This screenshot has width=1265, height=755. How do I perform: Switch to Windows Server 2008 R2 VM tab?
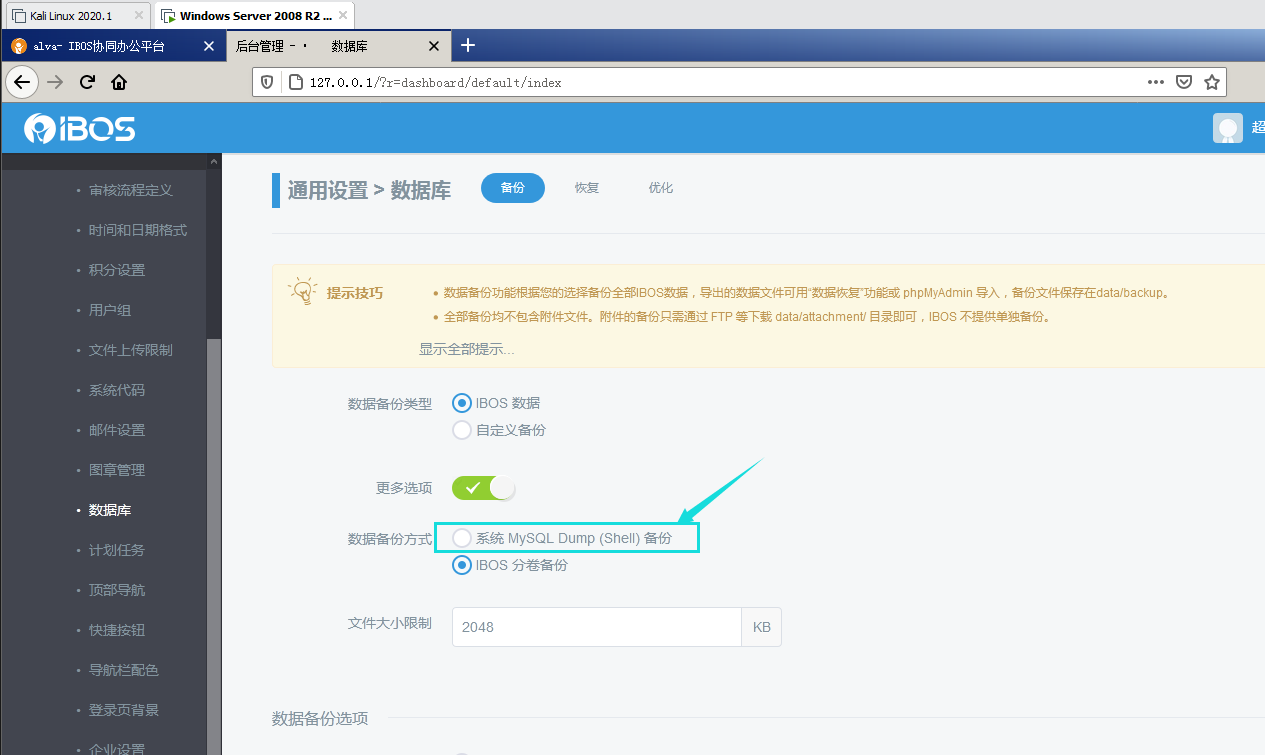[x=254, y=16]
